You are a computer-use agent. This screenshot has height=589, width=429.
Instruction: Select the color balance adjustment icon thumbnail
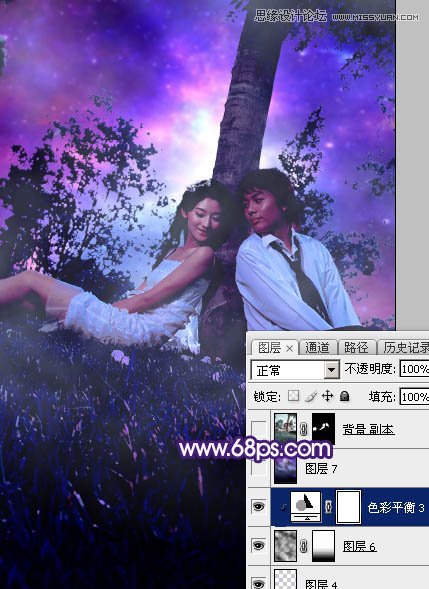[306, 506]
